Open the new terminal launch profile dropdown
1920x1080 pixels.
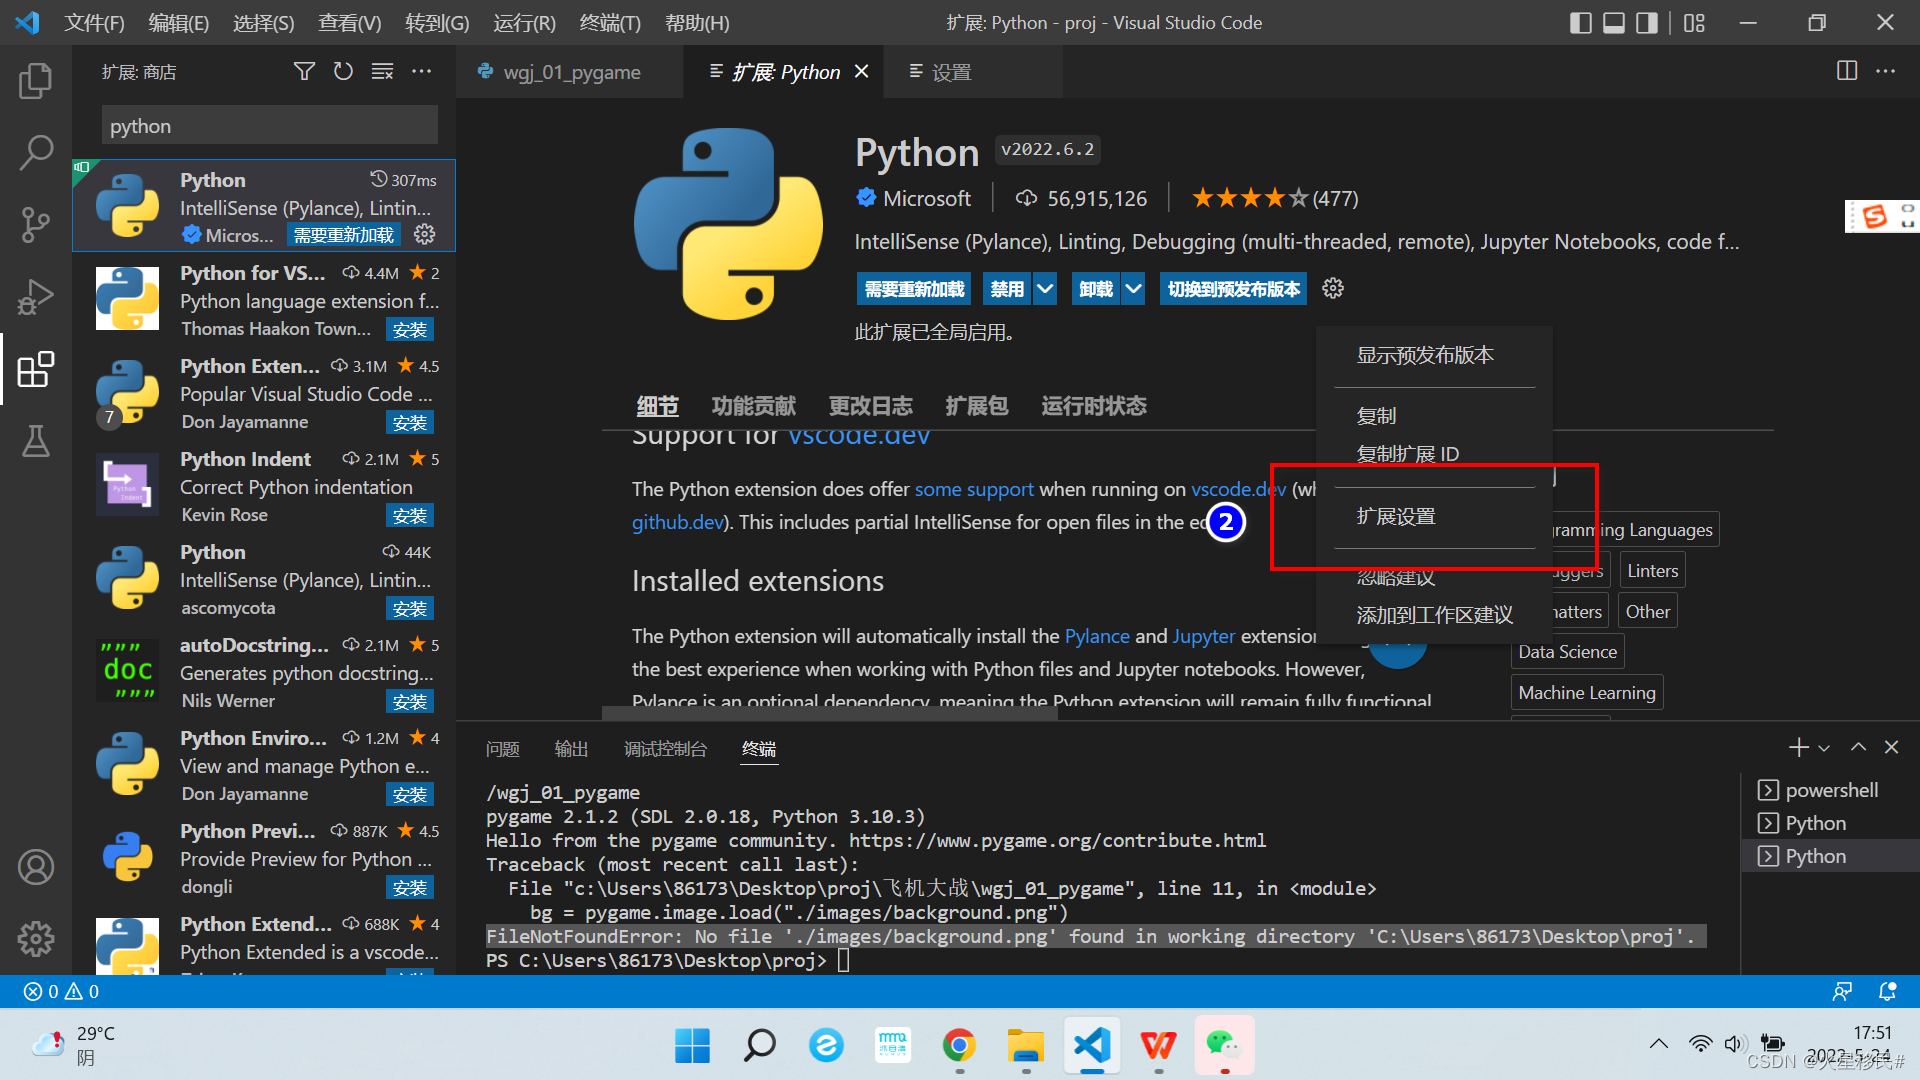click(1824, 748)
